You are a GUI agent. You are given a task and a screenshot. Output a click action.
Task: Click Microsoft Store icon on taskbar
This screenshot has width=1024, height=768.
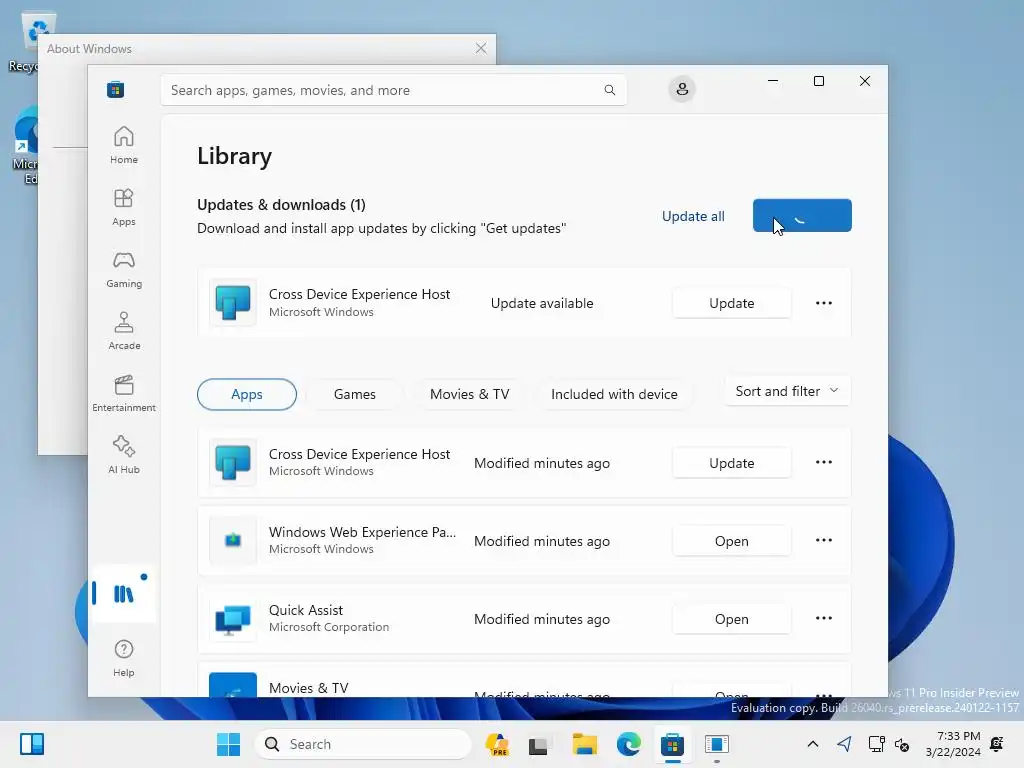(x=672, y=744)
